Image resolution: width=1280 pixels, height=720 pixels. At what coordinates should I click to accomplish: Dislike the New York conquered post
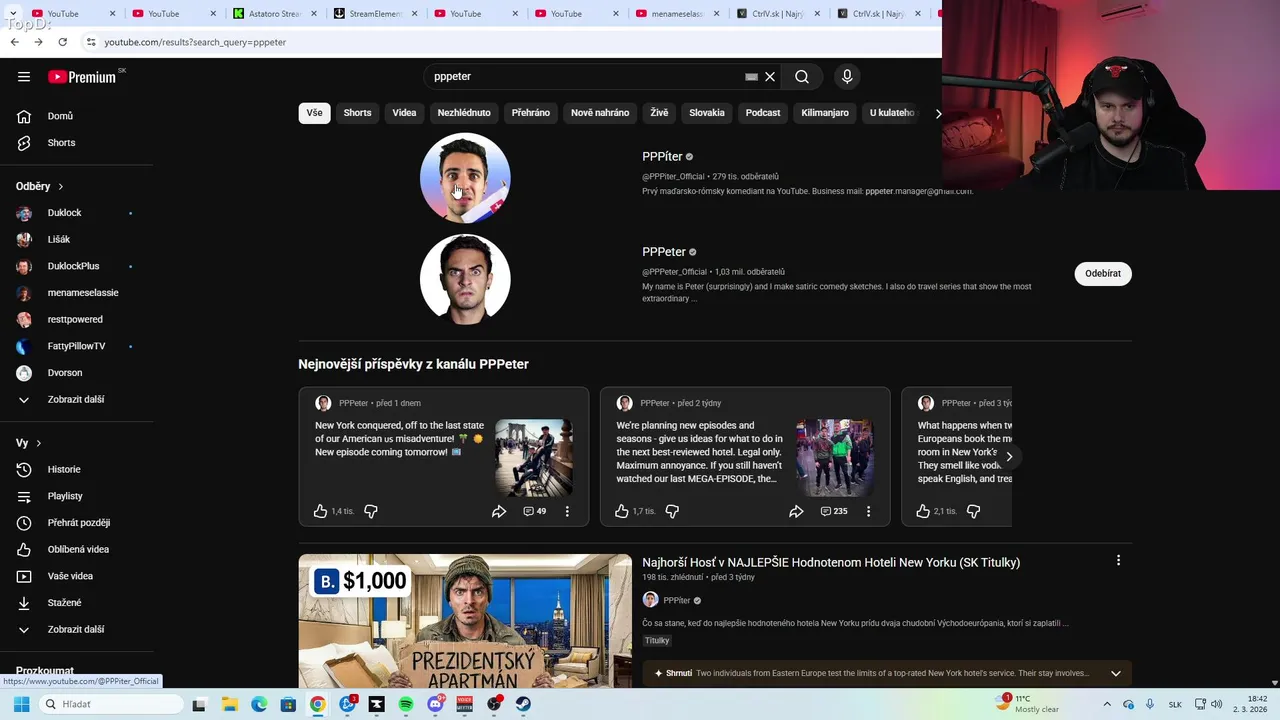coord(371,511)
